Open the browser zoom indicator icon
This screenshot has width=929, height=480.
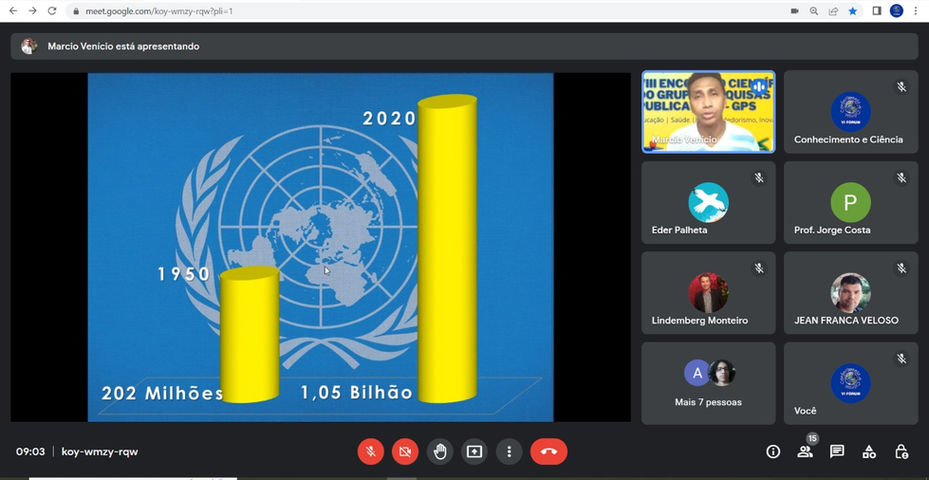click(x=814, y=11)
